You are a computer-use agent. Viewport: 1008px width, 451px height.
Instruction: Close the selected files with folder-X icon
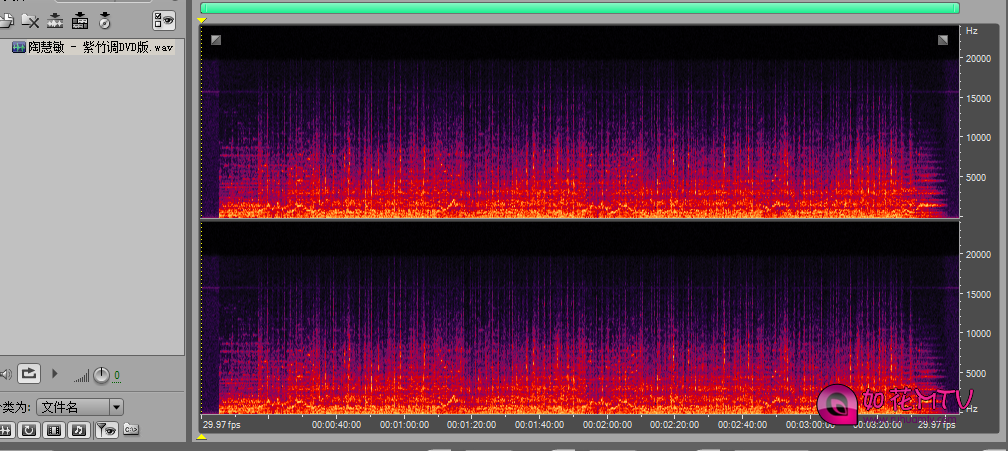pyautogui.click(x=30, y=21)
